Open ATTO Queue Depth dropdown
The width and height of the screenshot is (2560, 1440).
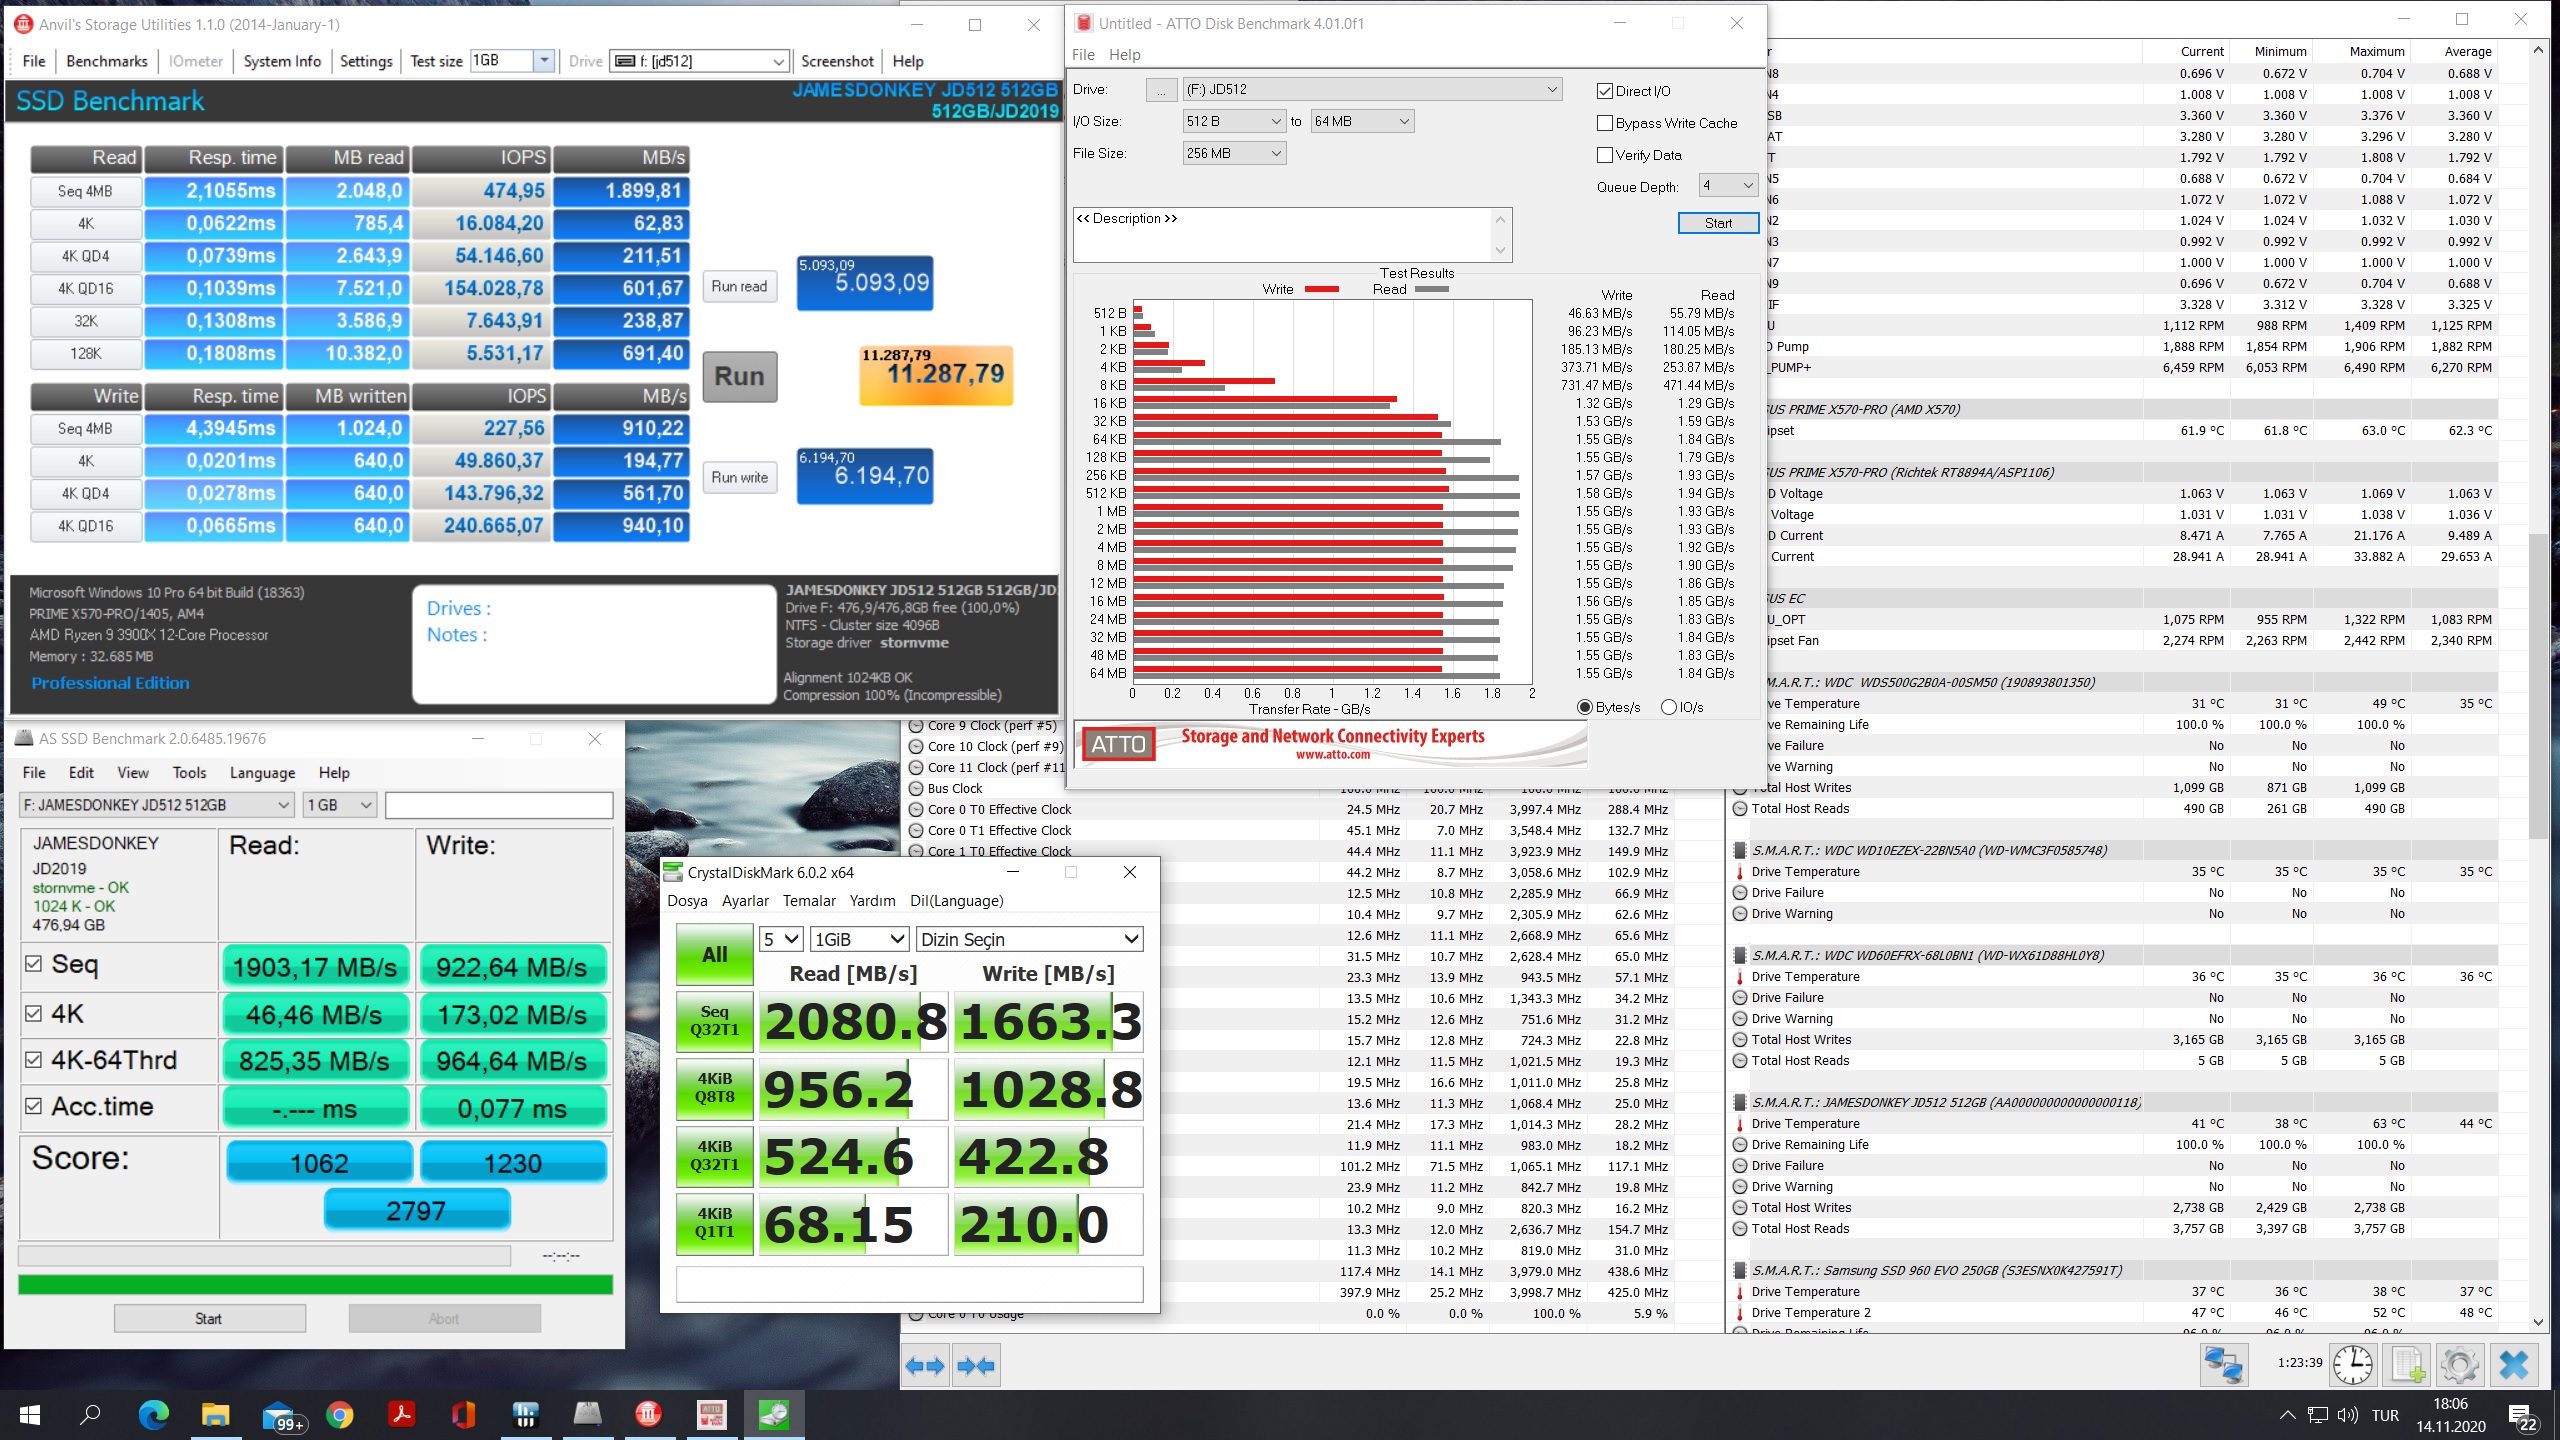point(1728,186)
